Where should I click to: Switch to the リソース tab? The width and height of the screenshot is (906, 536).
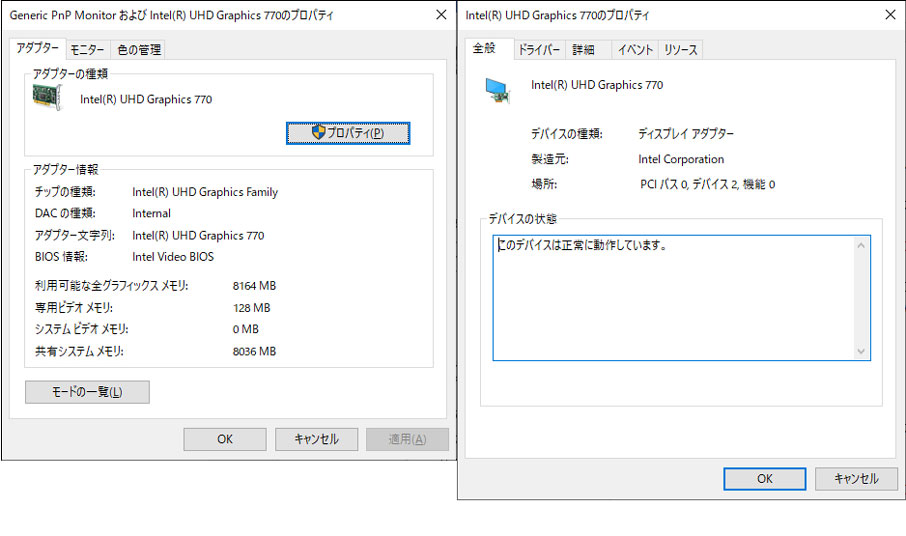[680, 50]
